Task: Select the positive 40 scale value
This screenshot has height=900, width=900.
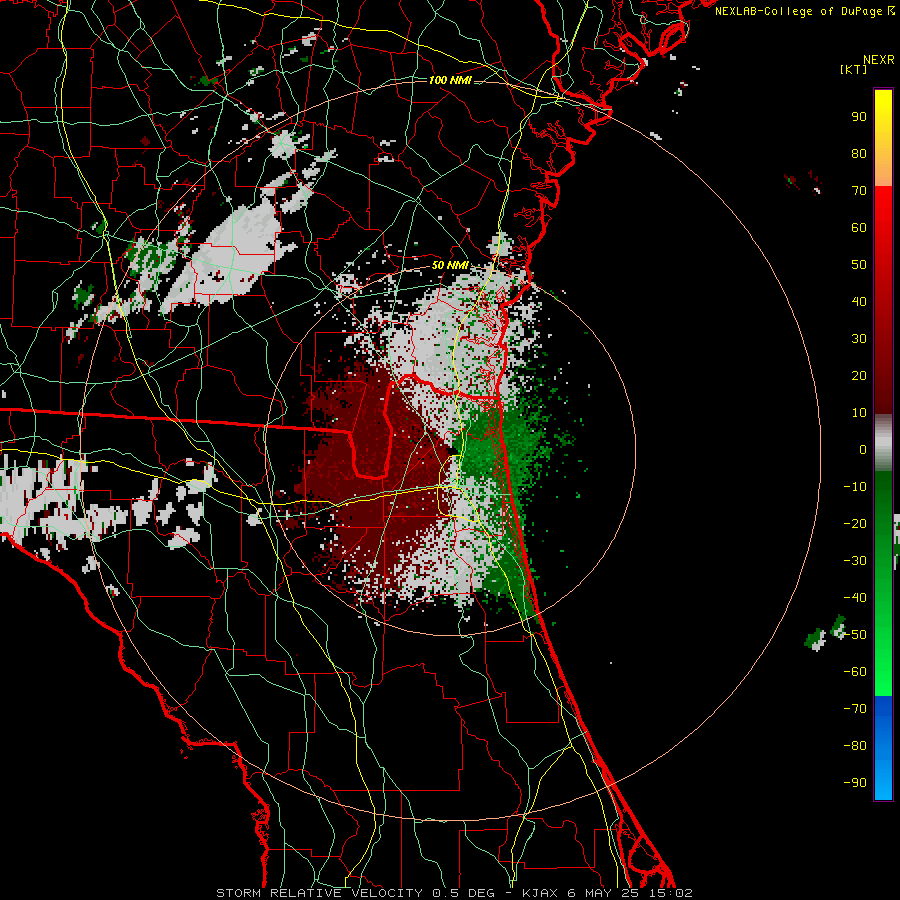Action: coord(859,302)
